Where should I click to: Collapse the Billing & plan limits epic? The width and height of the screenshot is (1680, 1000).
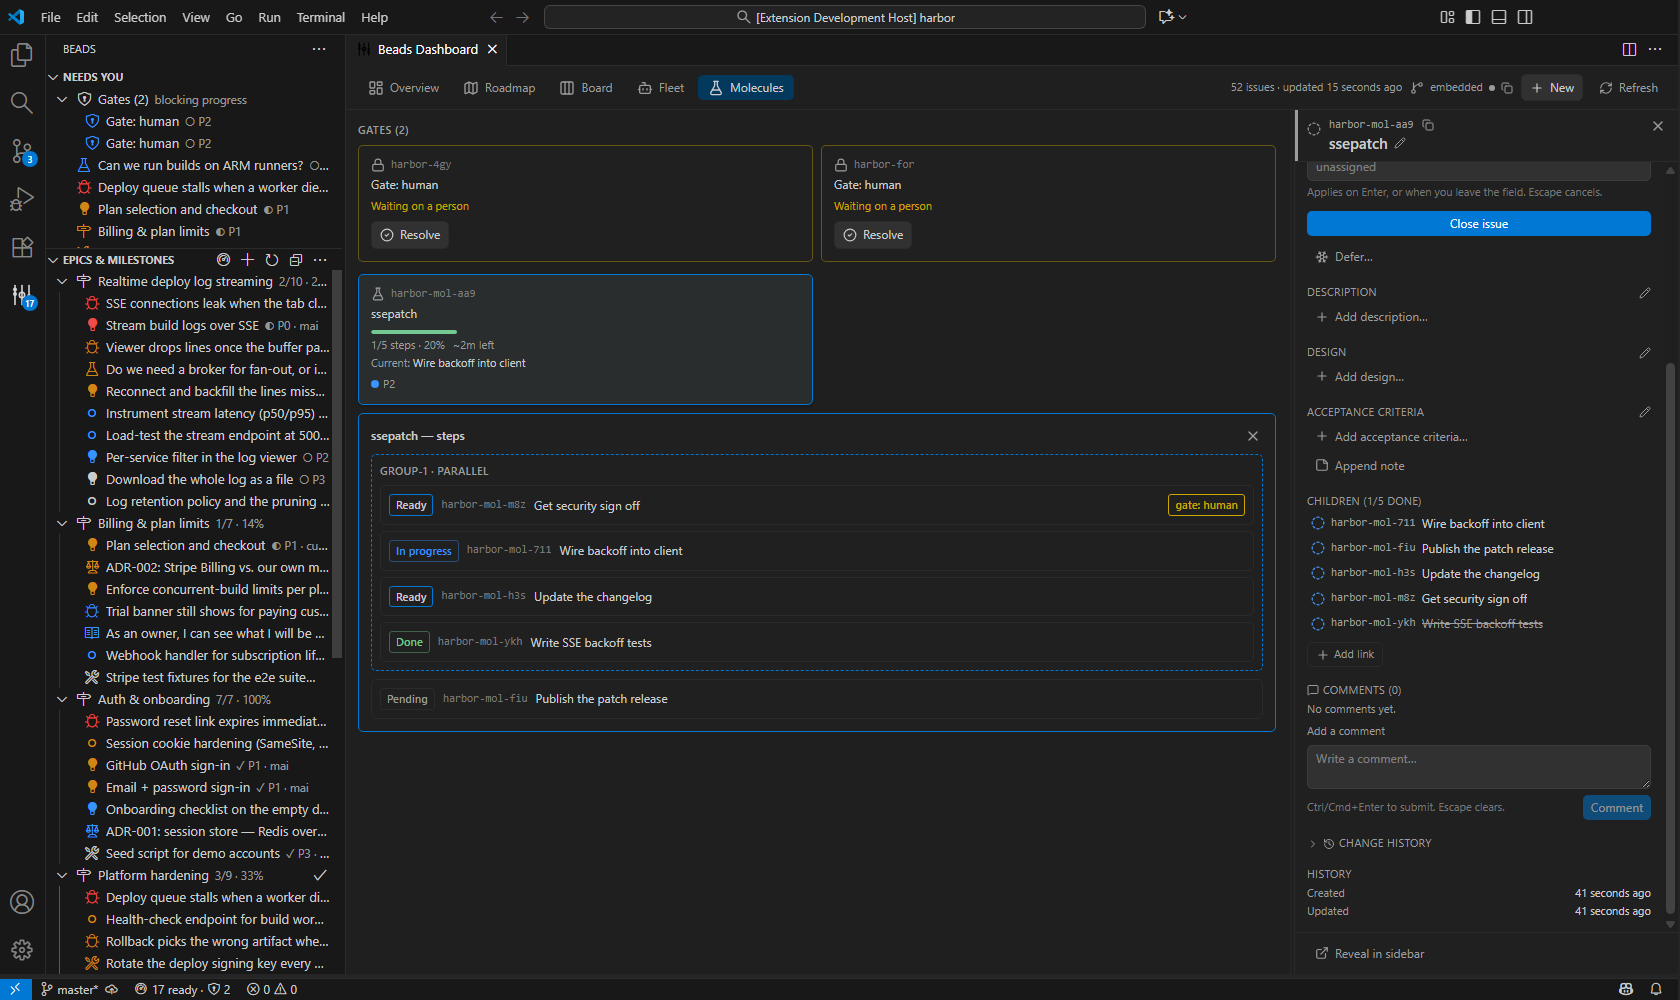62,524
